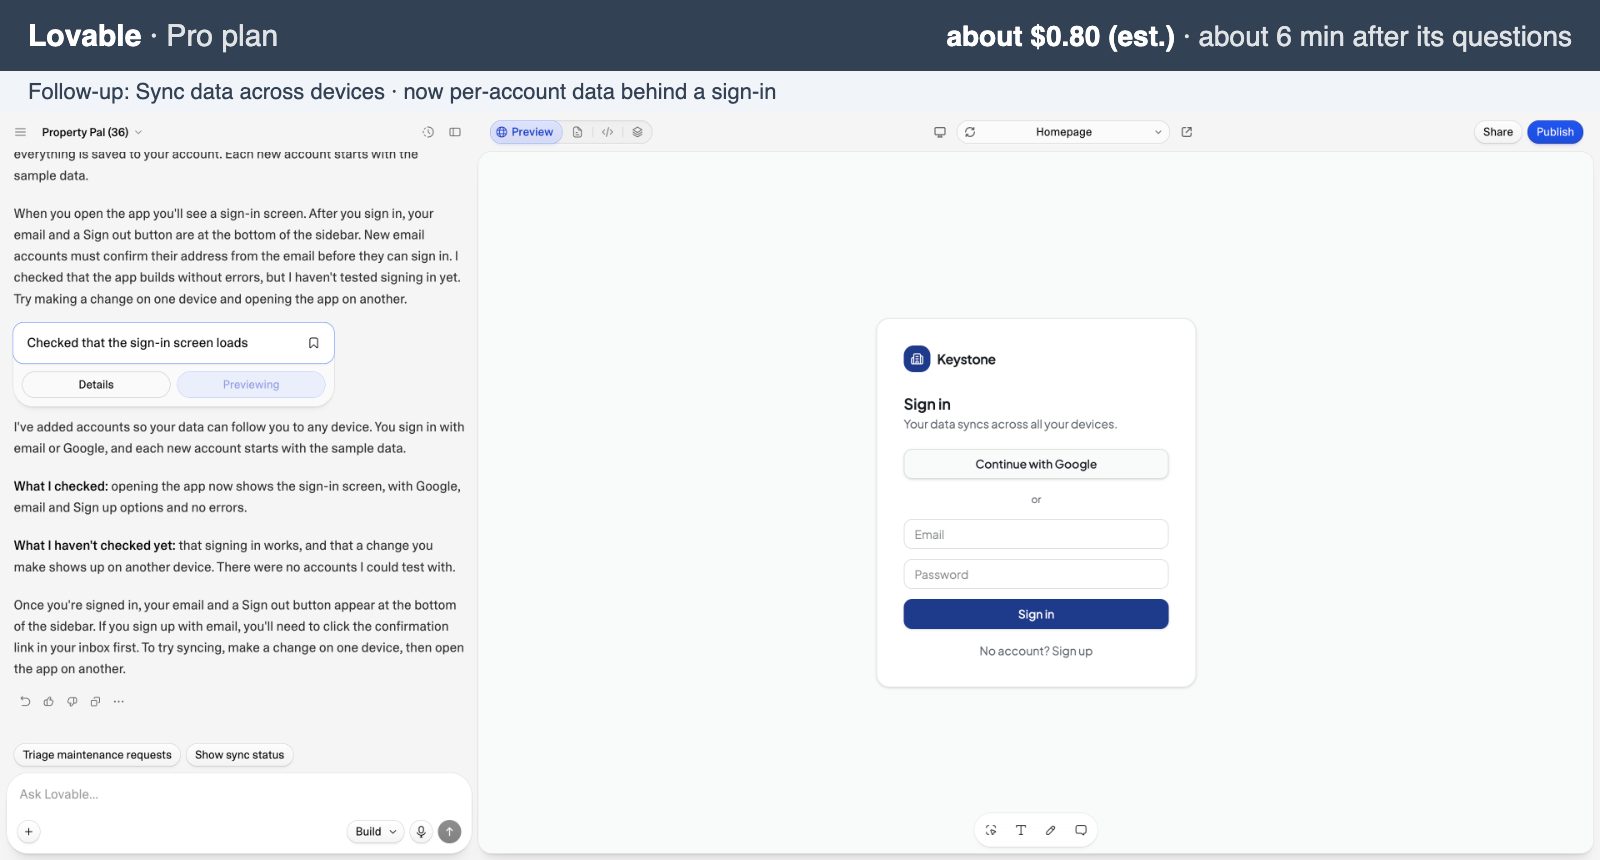Click the Keystone brand name text
The height and width of the screenshot is (860, 1600).
966,360
